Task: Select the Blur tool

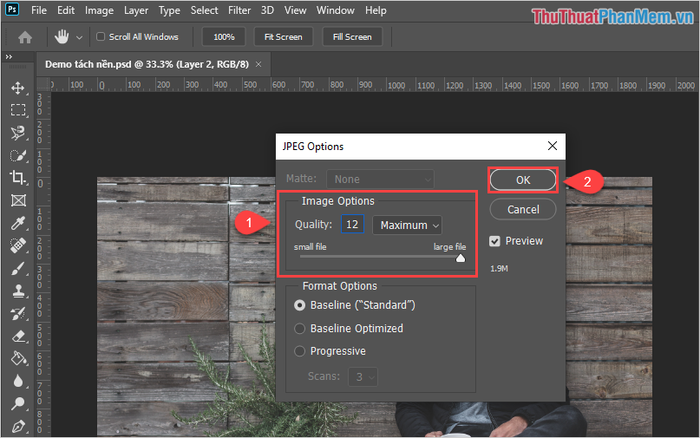Action: click(18, 381)
